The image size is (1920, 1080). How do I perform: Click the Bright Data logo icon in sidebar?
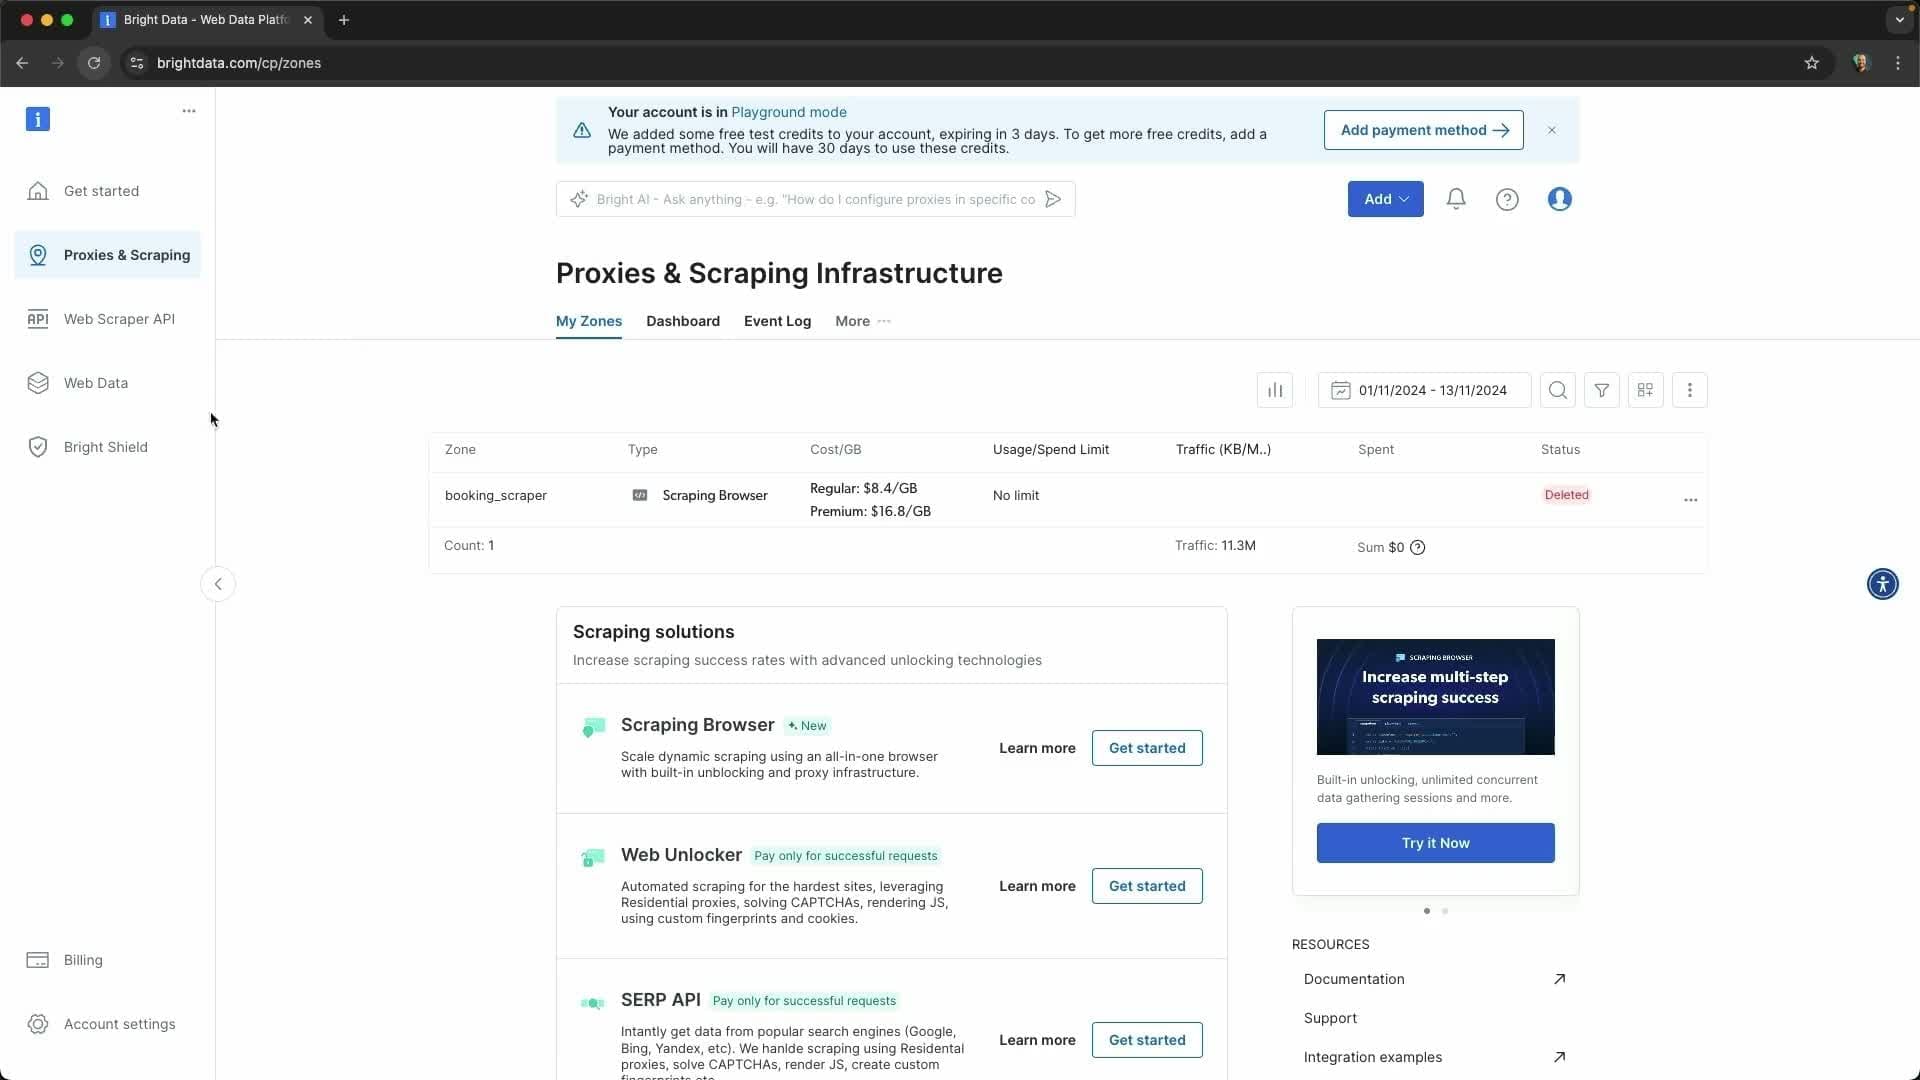pos(37,119)
